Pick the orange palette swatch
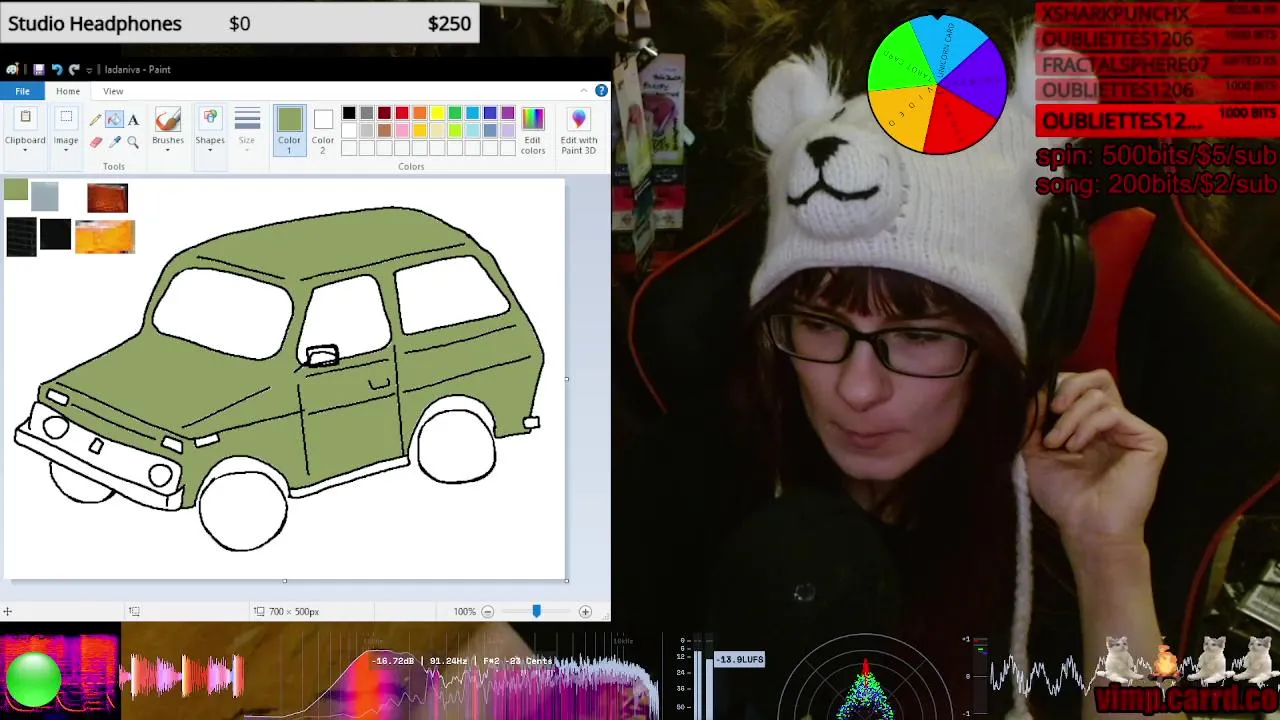 pyautogui.click(x=420, y=113)
